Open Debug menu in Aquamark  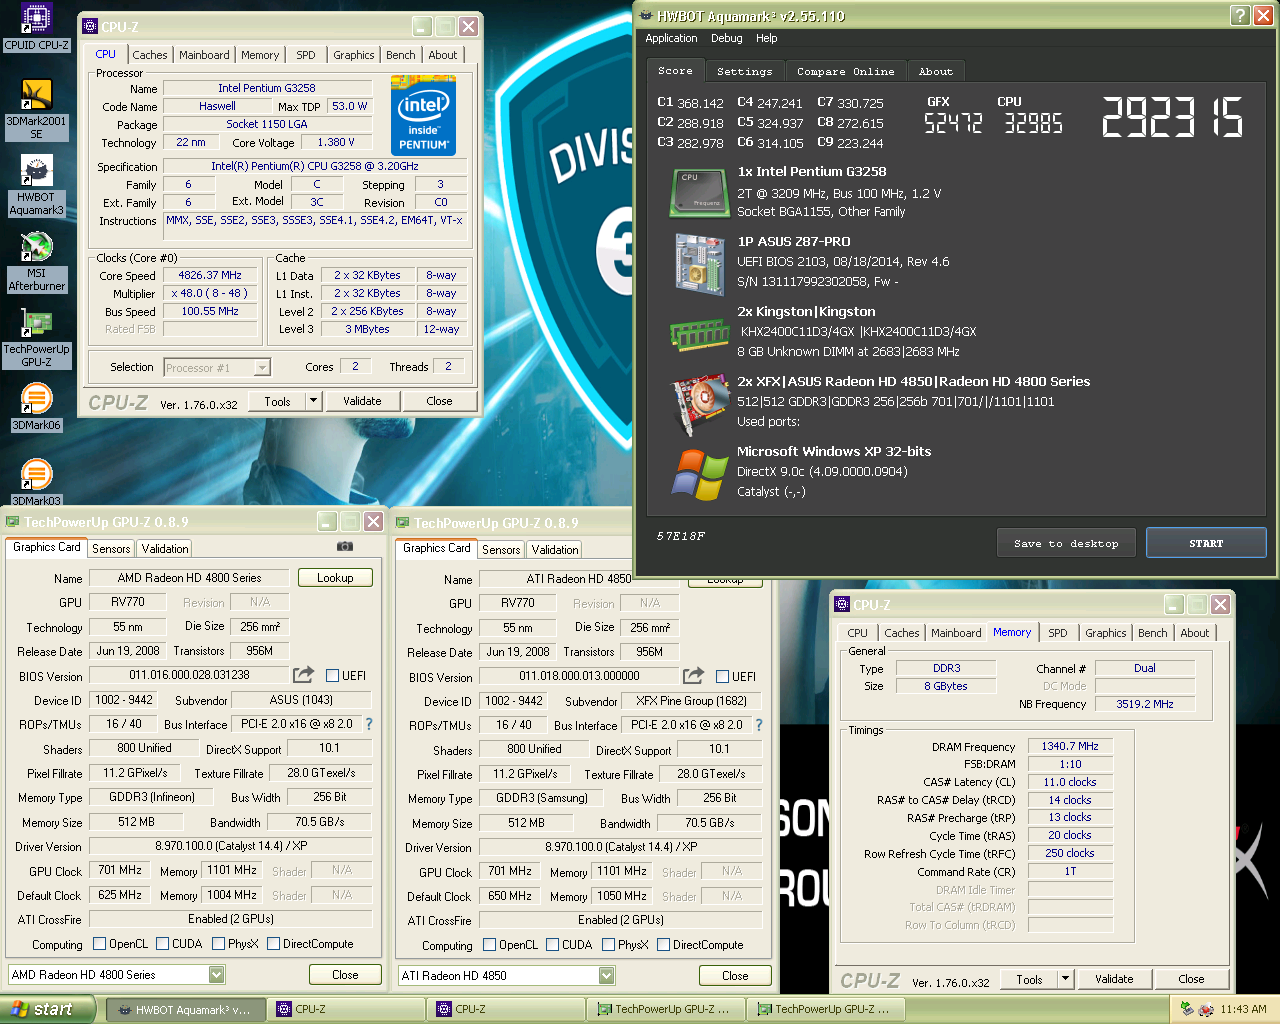[727, 38]
